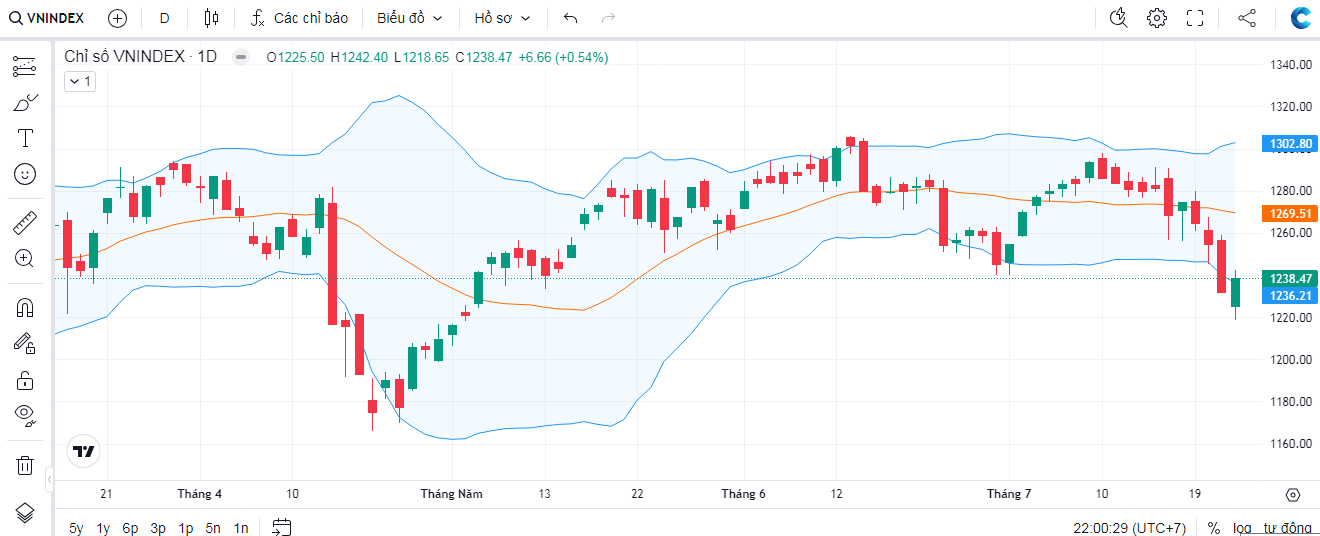Click the Tháng Năm time axis label
1320x536 pixels.
click(x=451, y=494)
